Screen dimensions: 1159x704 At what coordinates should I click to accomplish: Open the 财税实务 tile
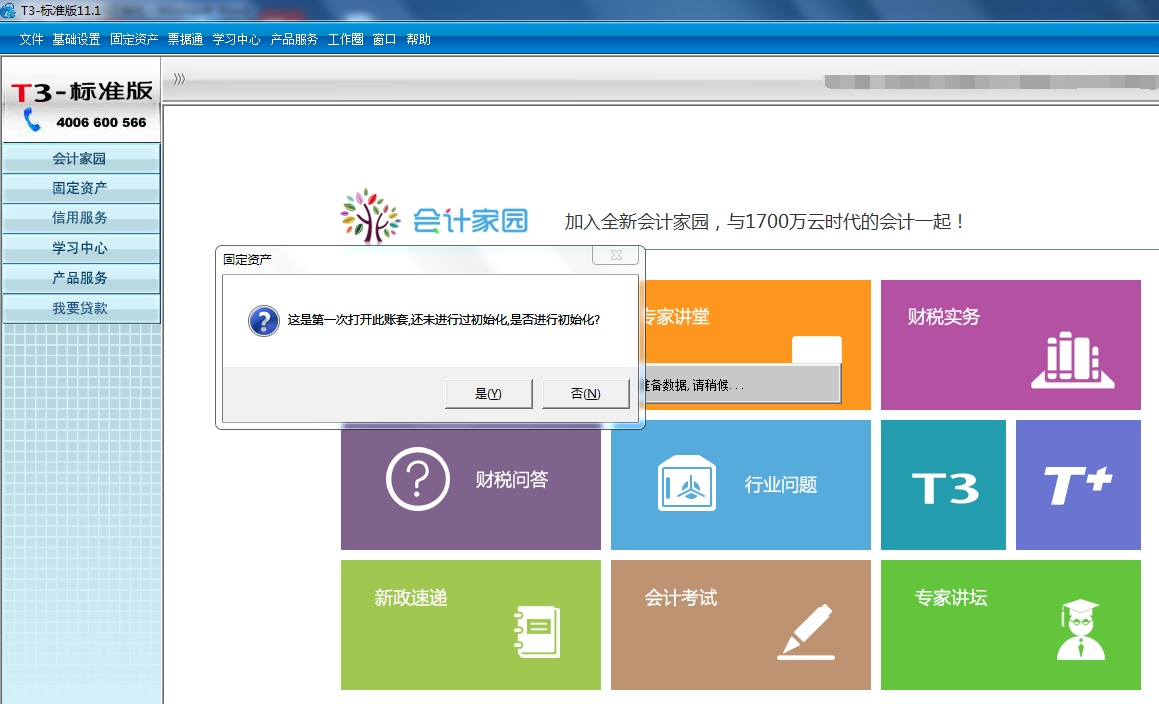(x=1011, y=345)
